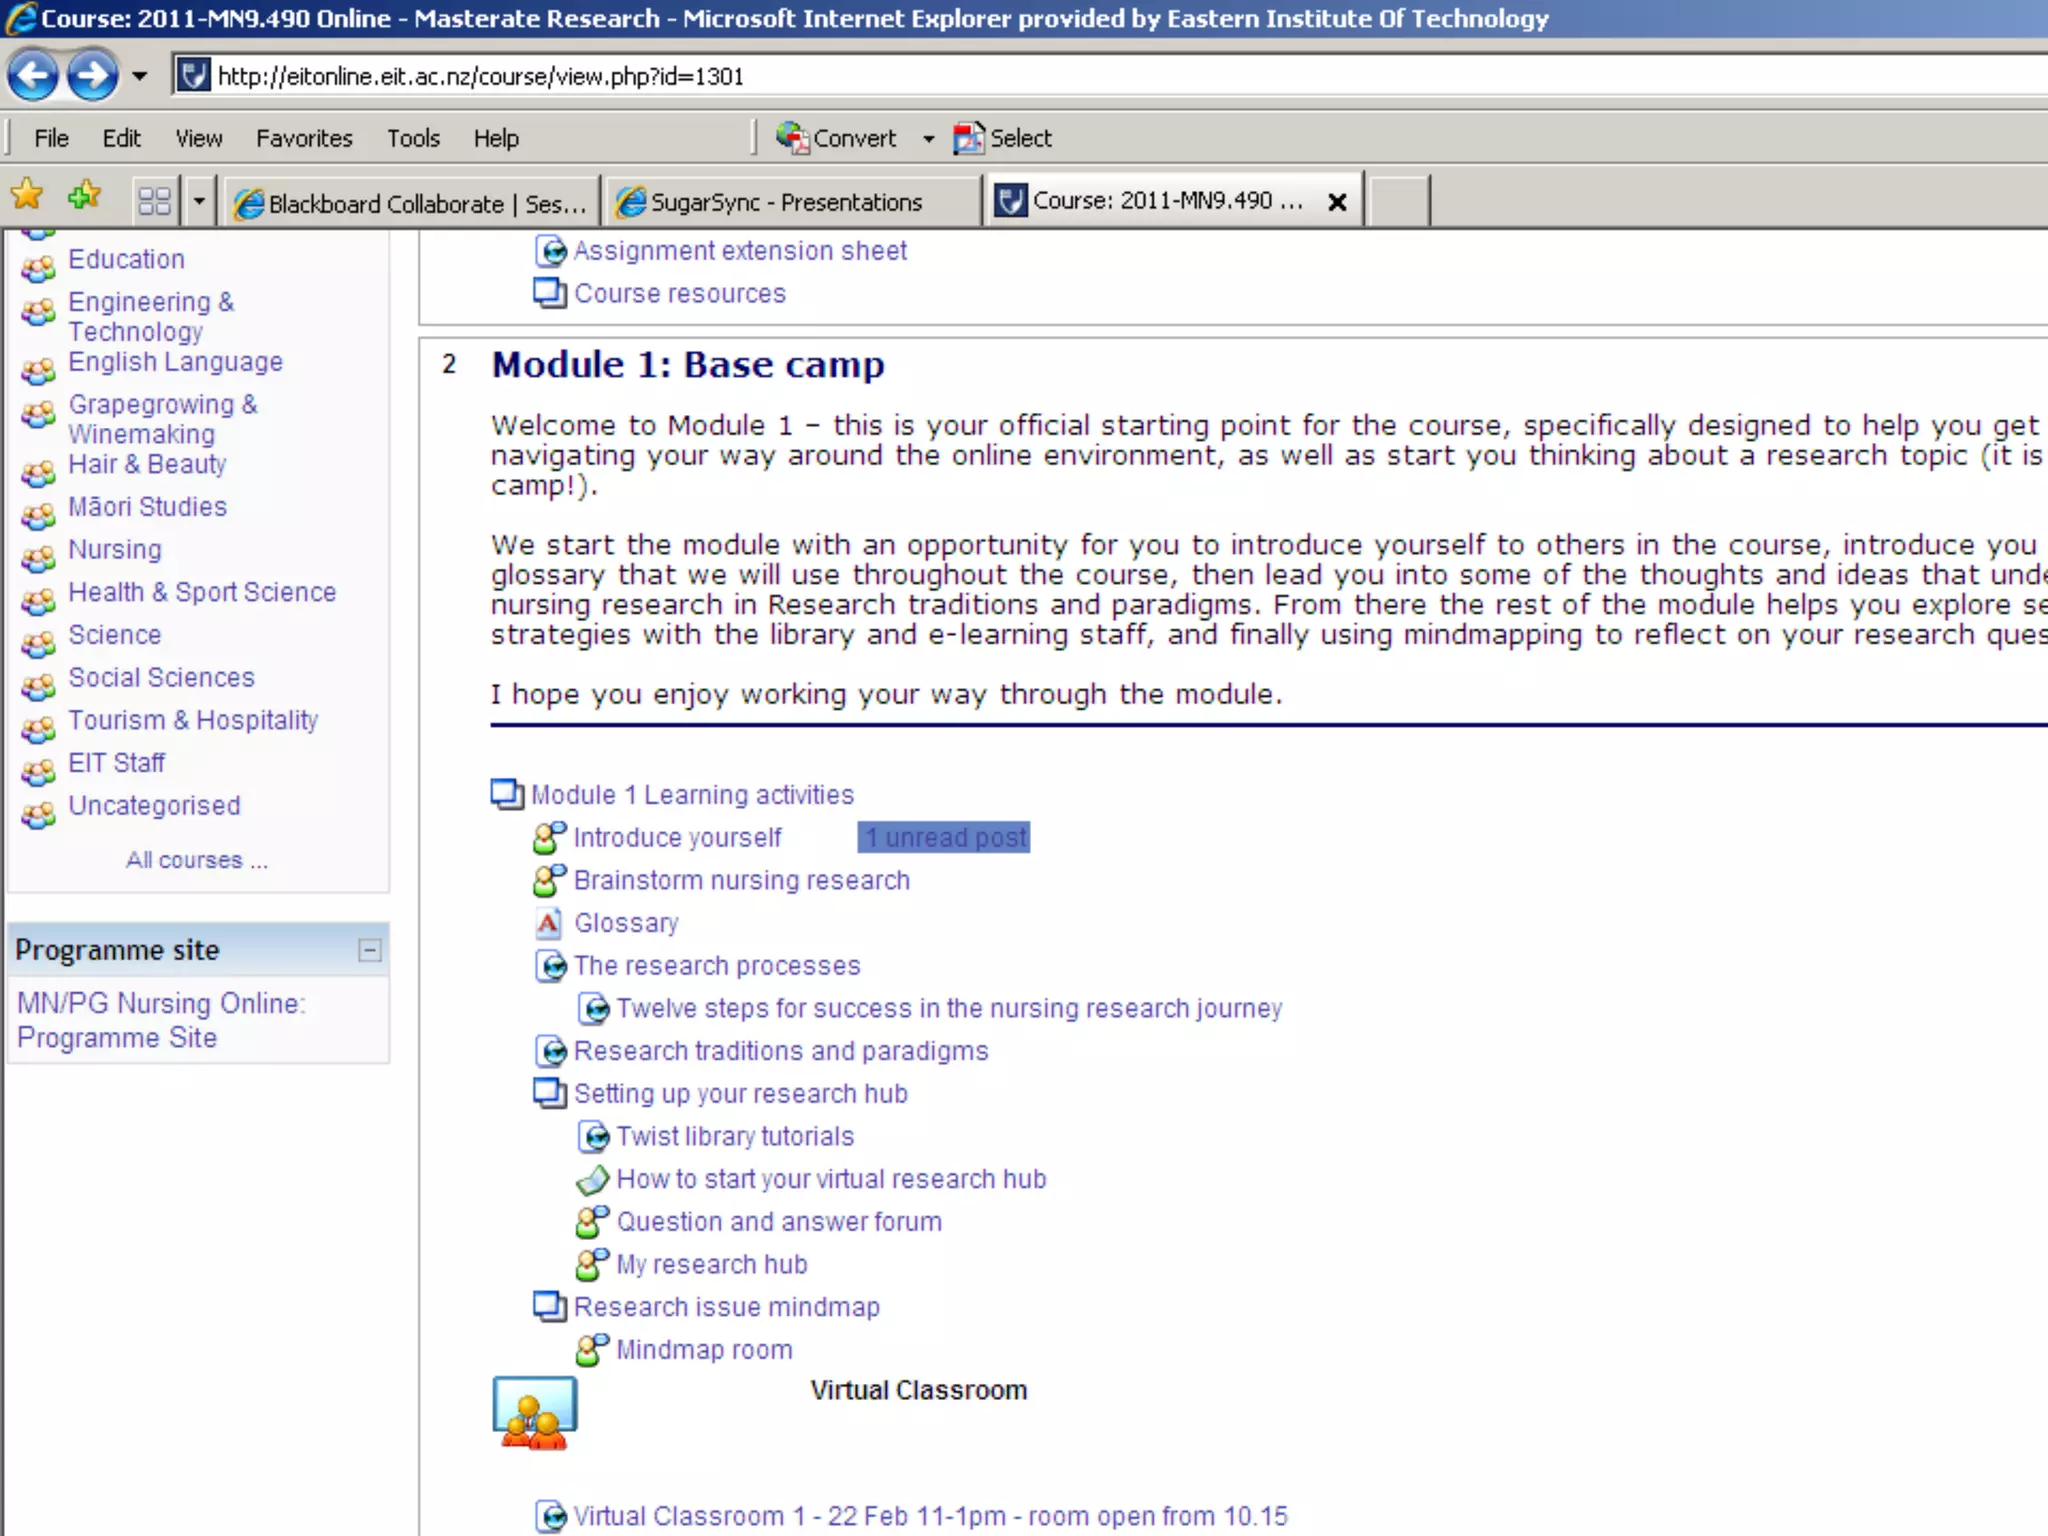Open the Quick Tabs grid icon

coord(154,202)
